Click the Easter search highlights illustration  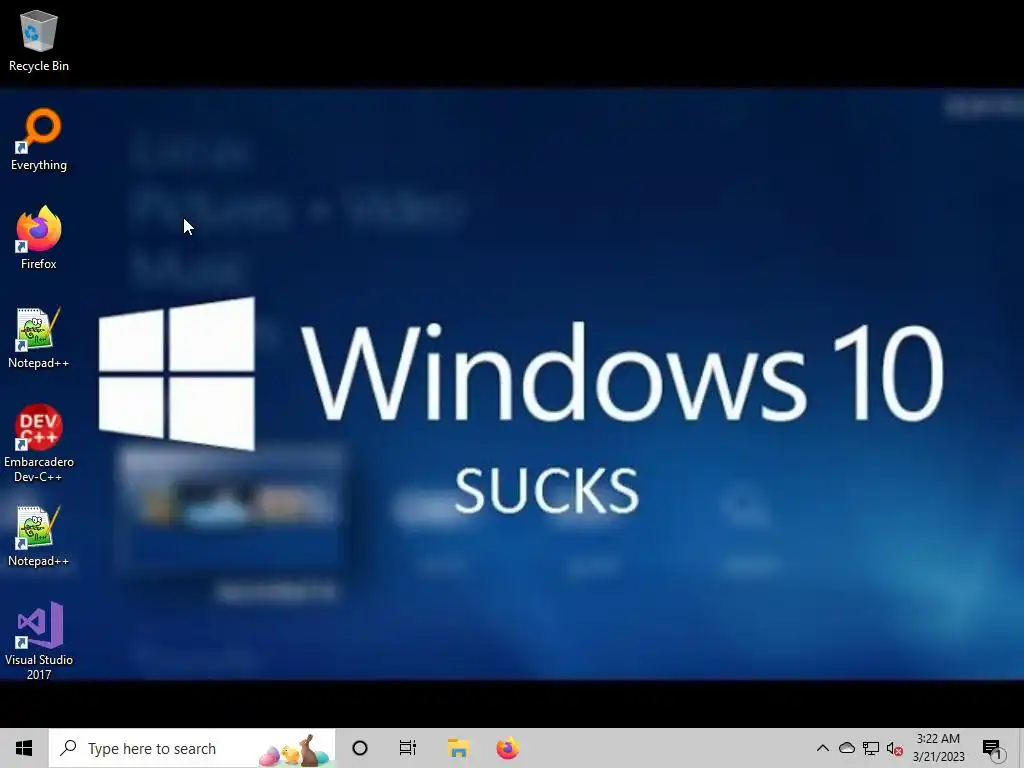(x=293, y=750)
